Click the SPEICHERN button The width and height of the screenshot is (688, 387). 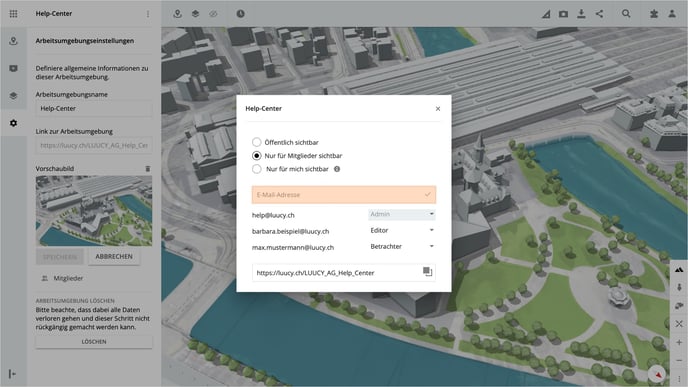point(60,257)
